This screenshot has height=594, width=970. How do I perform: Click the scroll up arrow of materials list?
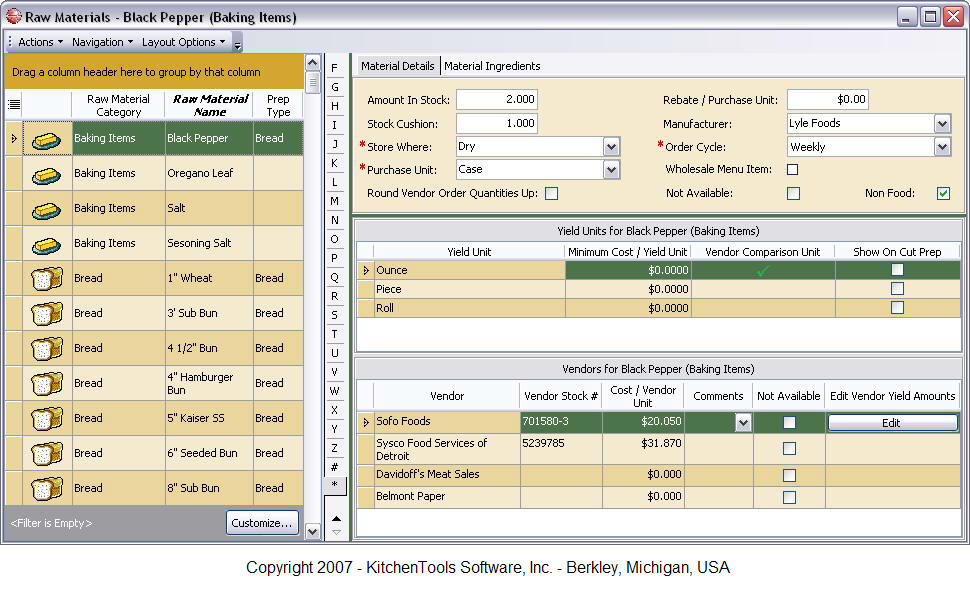point(312,62)
